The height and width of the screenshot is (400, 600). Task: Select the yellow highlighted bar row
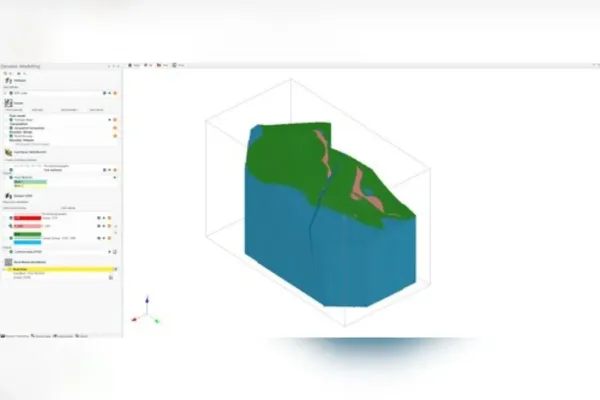coord(60,269)
